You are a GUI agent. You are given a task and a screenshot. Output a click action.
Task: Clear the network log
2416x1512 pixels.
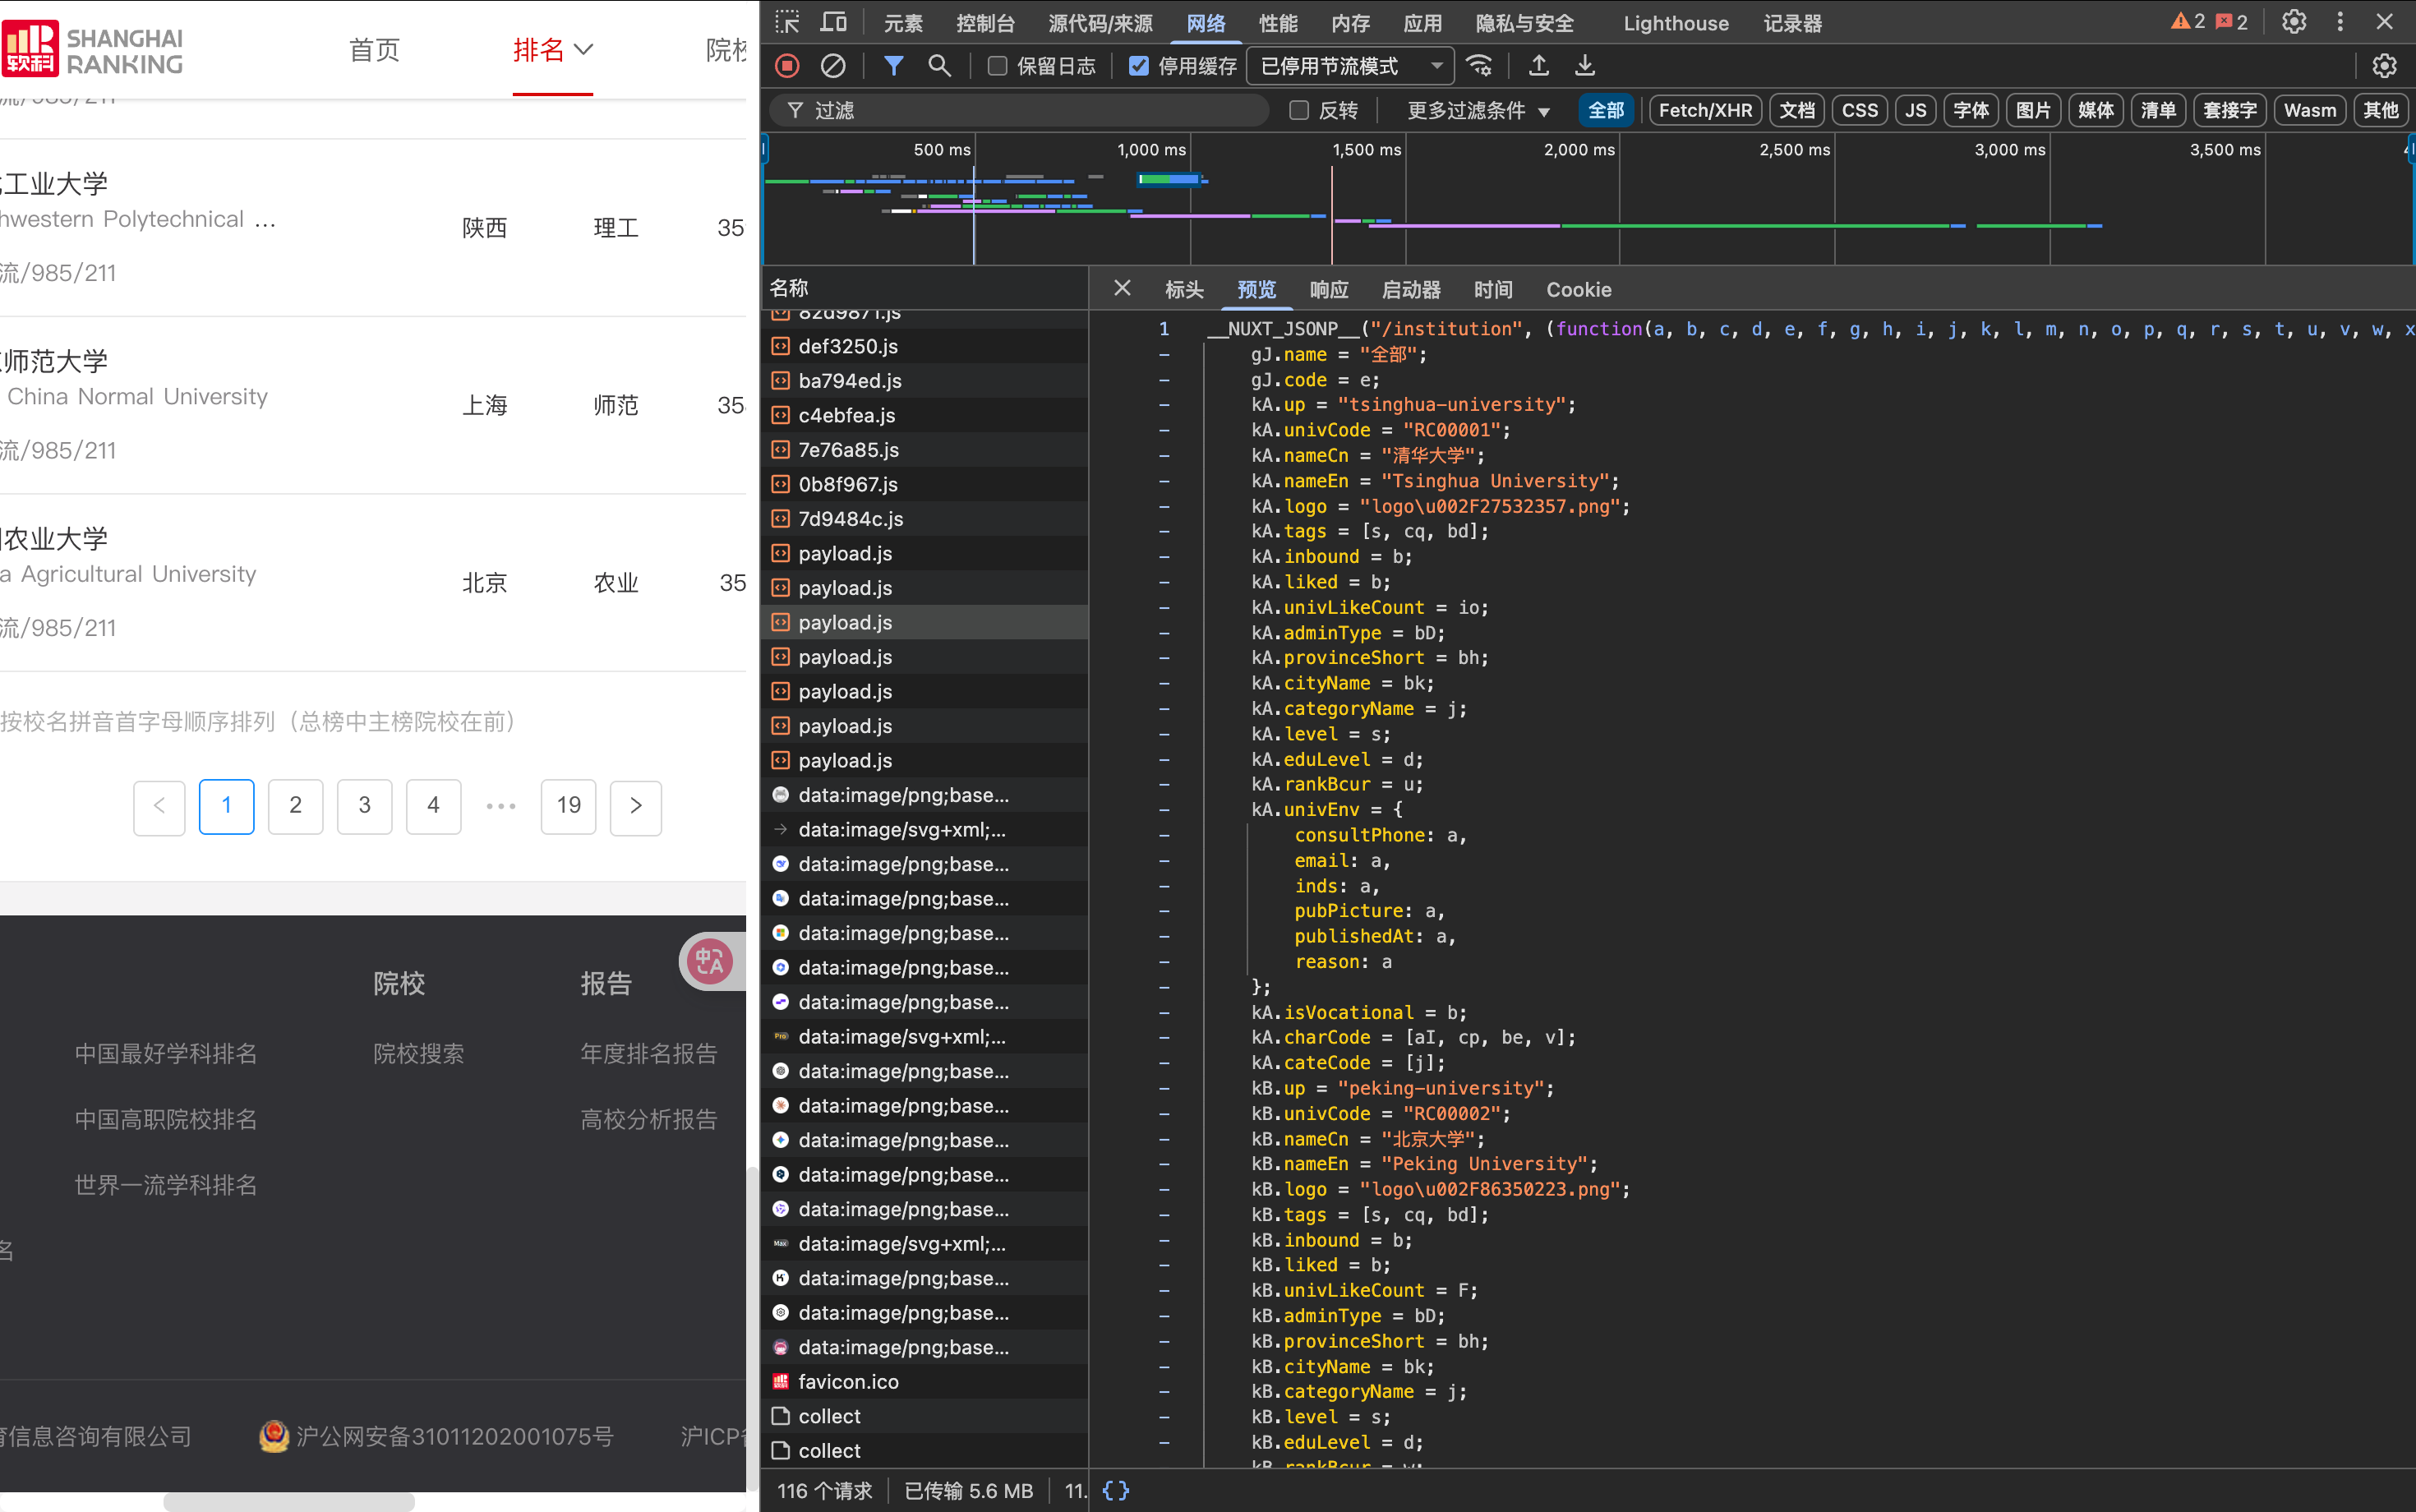coord(832,66)
